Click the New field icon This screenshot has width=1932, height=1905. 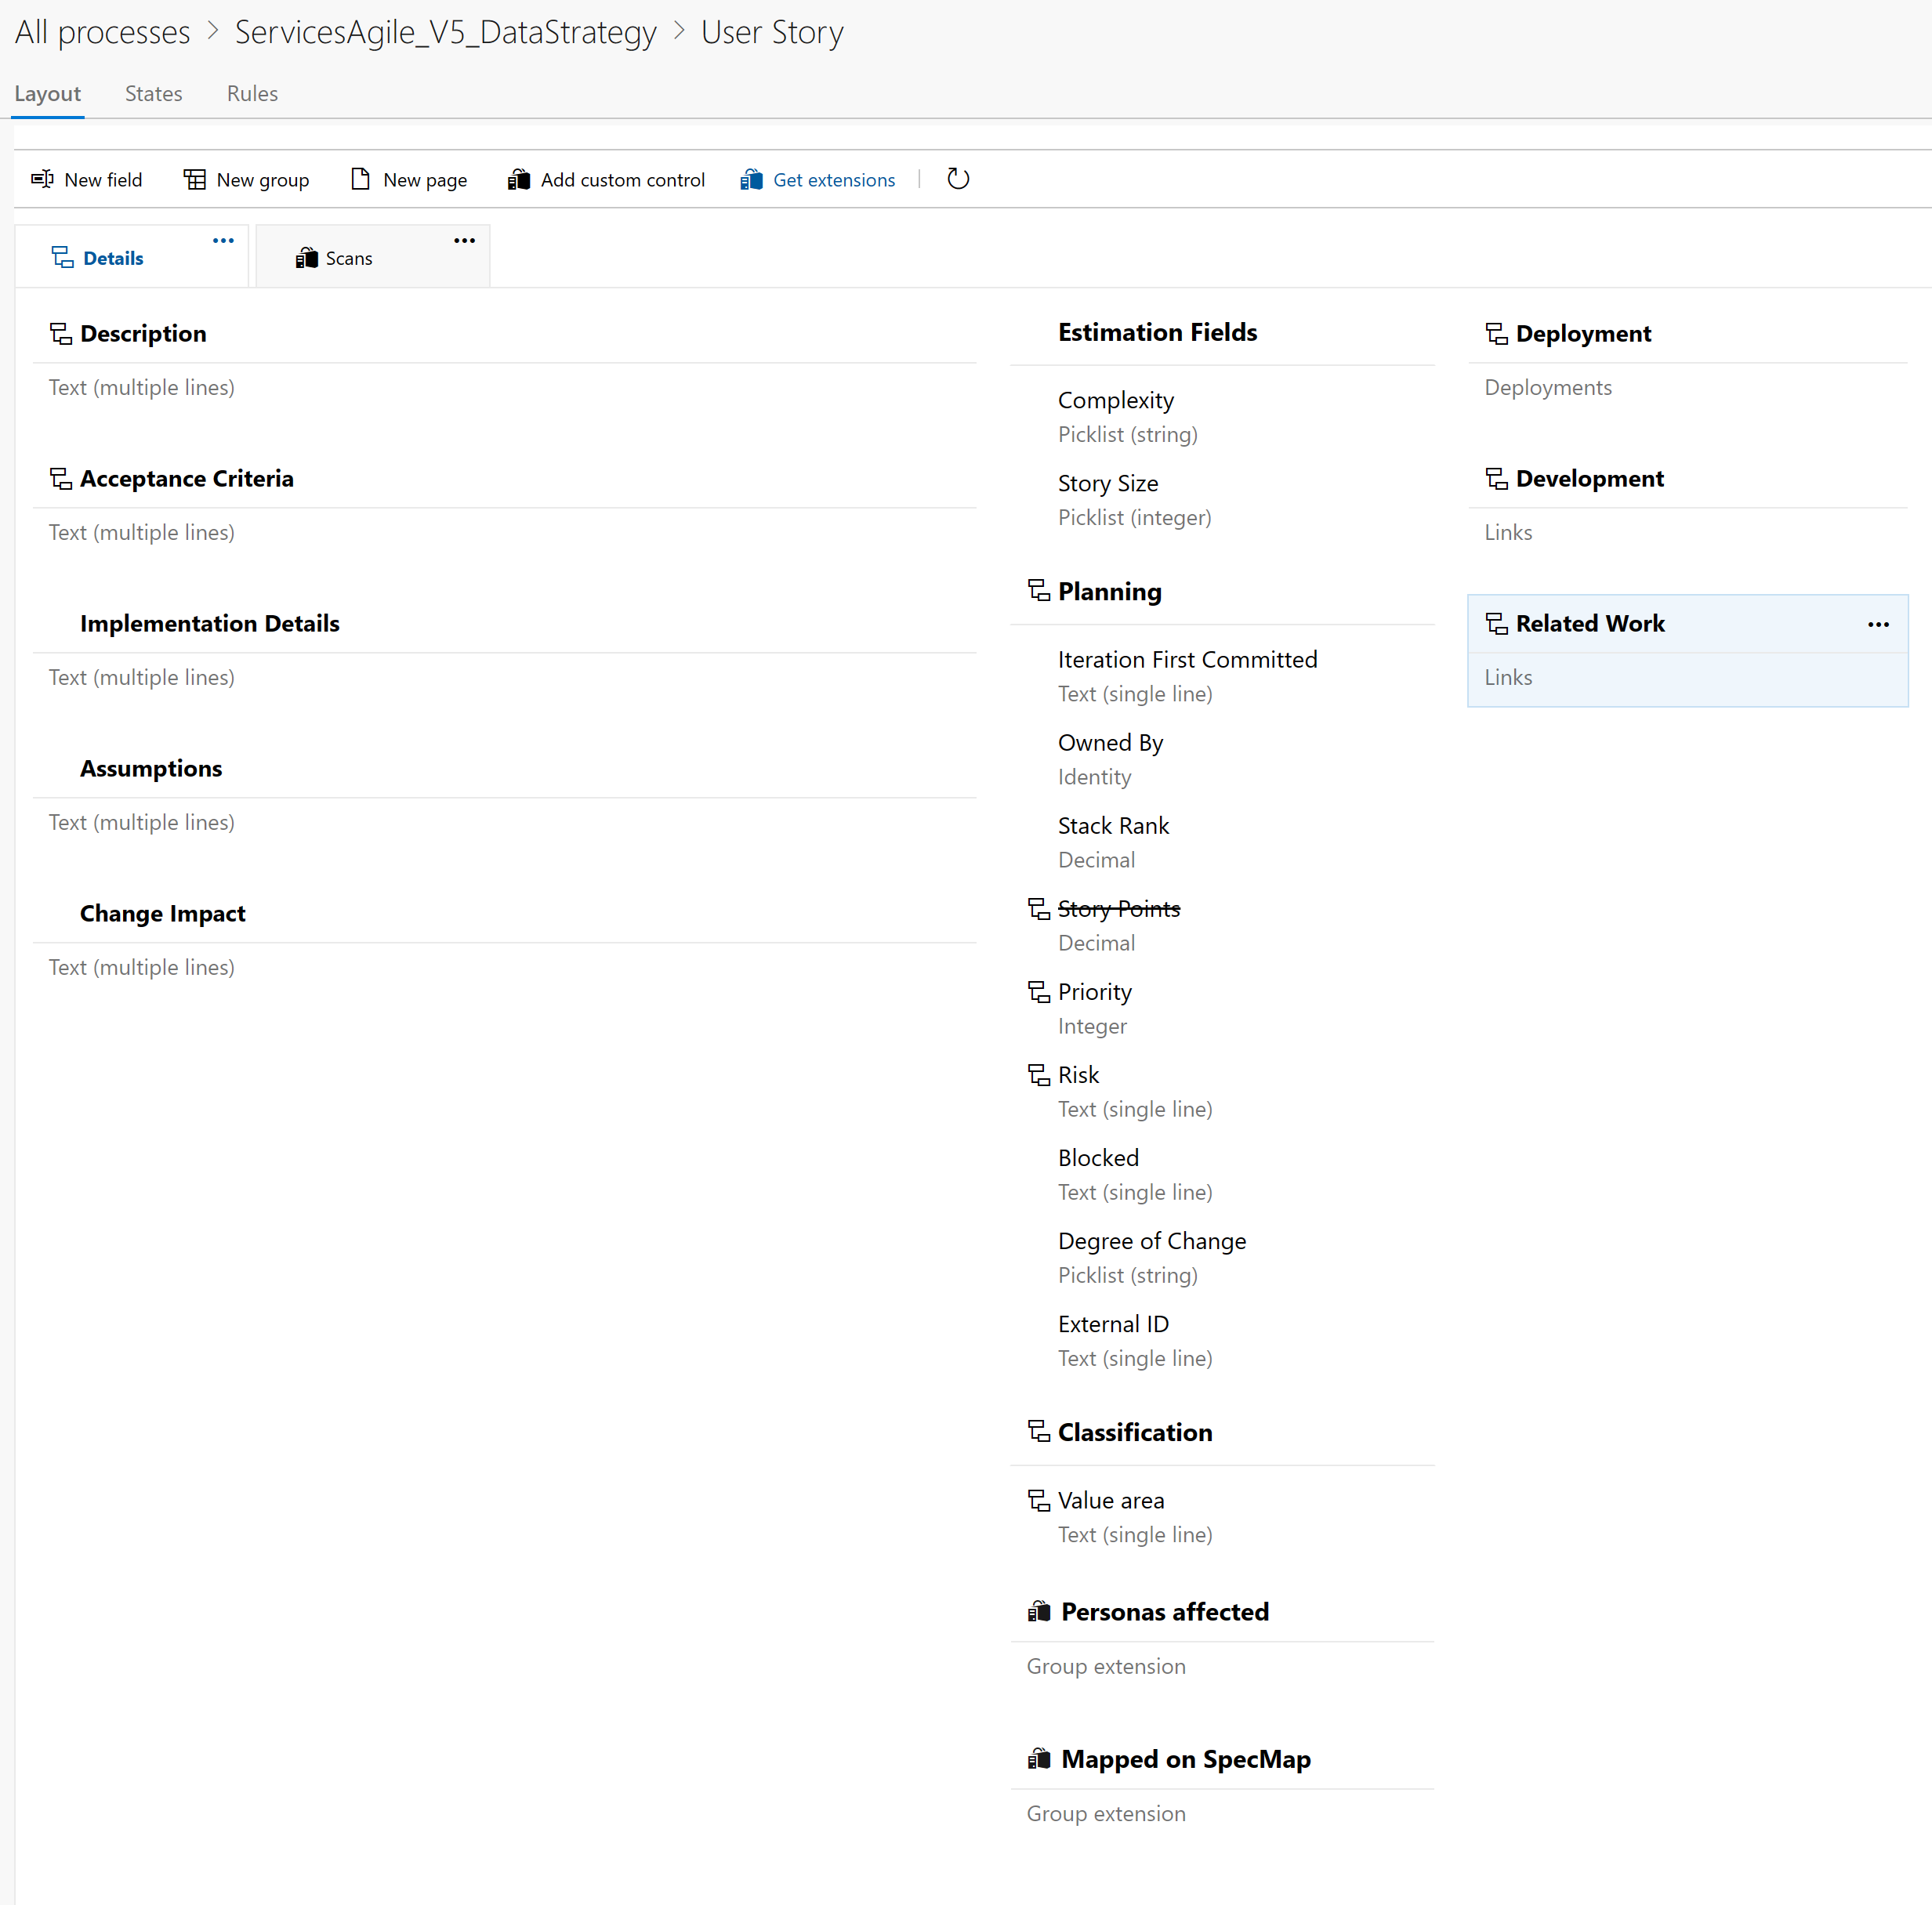click(x=42, y=179)
